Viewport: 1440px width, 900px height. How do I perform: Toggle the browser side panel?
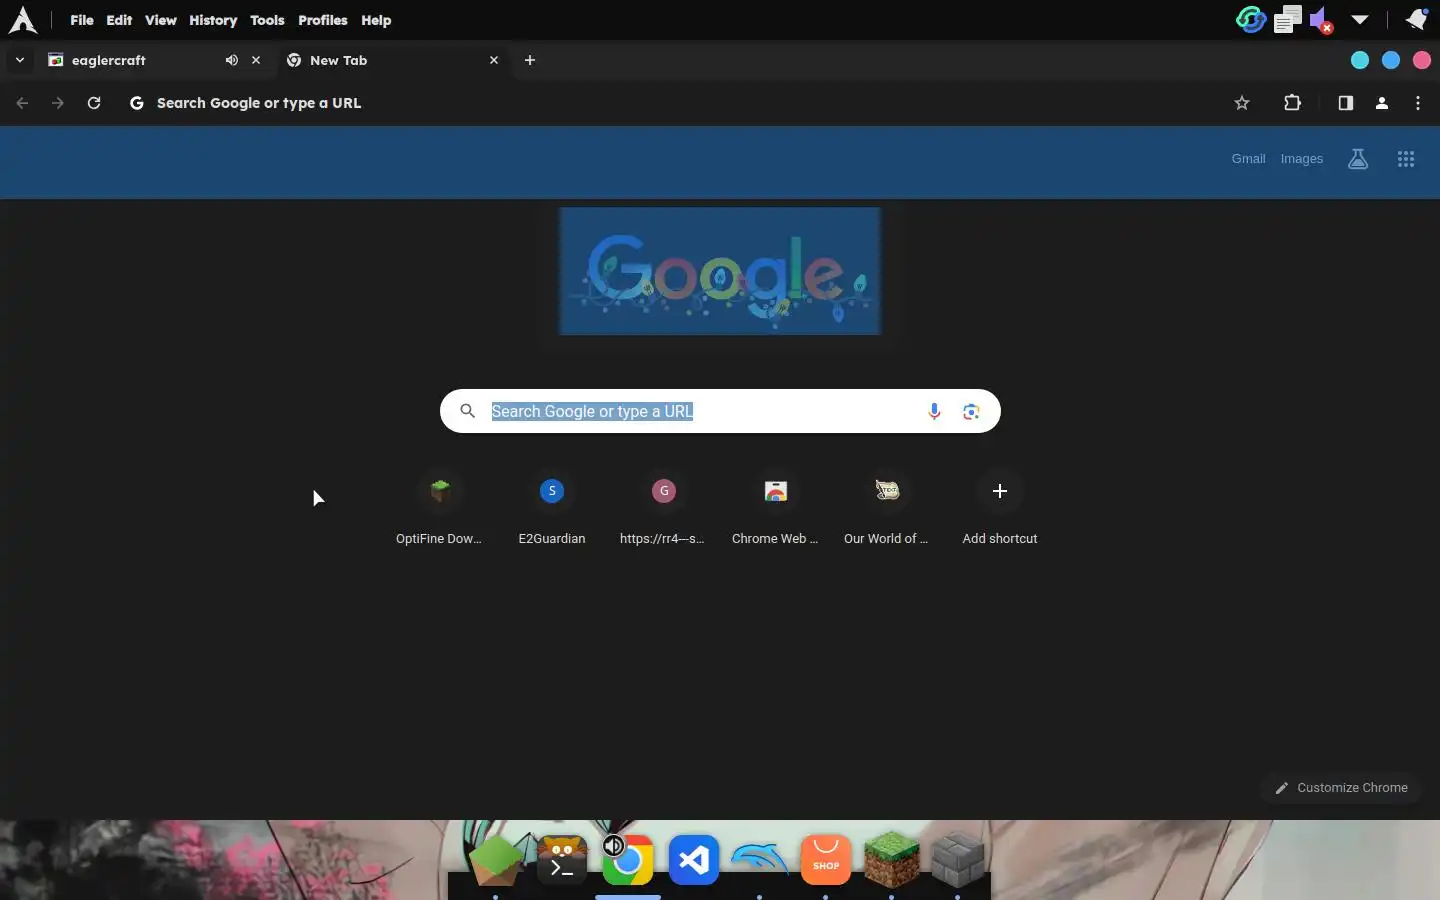(x=1345, y=103)
